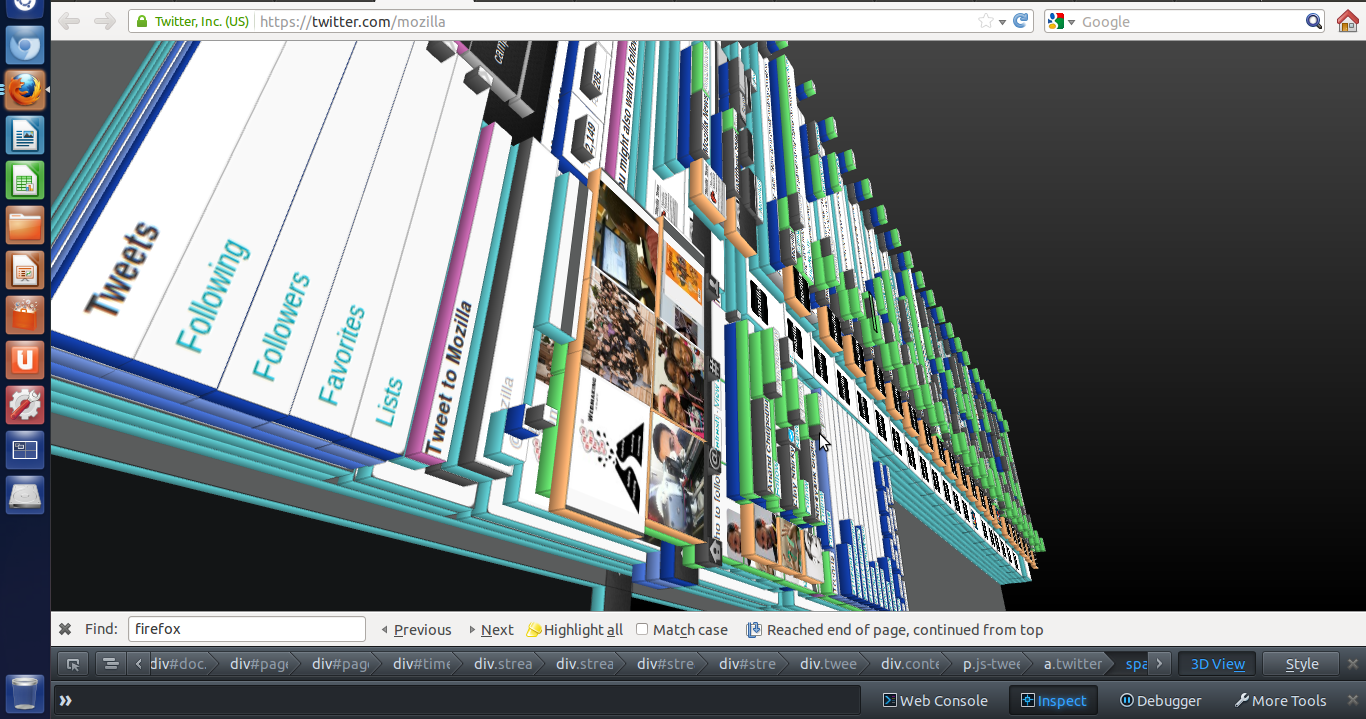This screenshot has height=719, width=1366.
Task: Close the developer toolbar at bottom right
Action: point(1353,701)
